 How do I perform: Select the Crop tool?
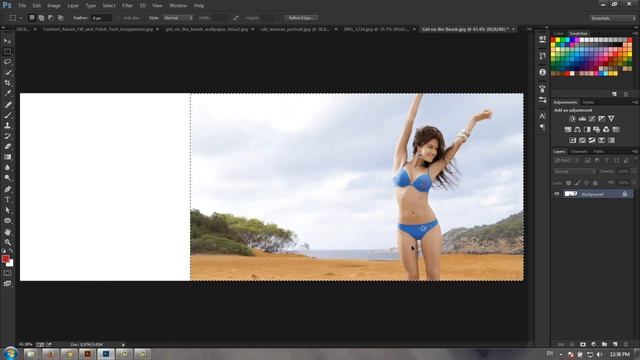pos(7,83)
